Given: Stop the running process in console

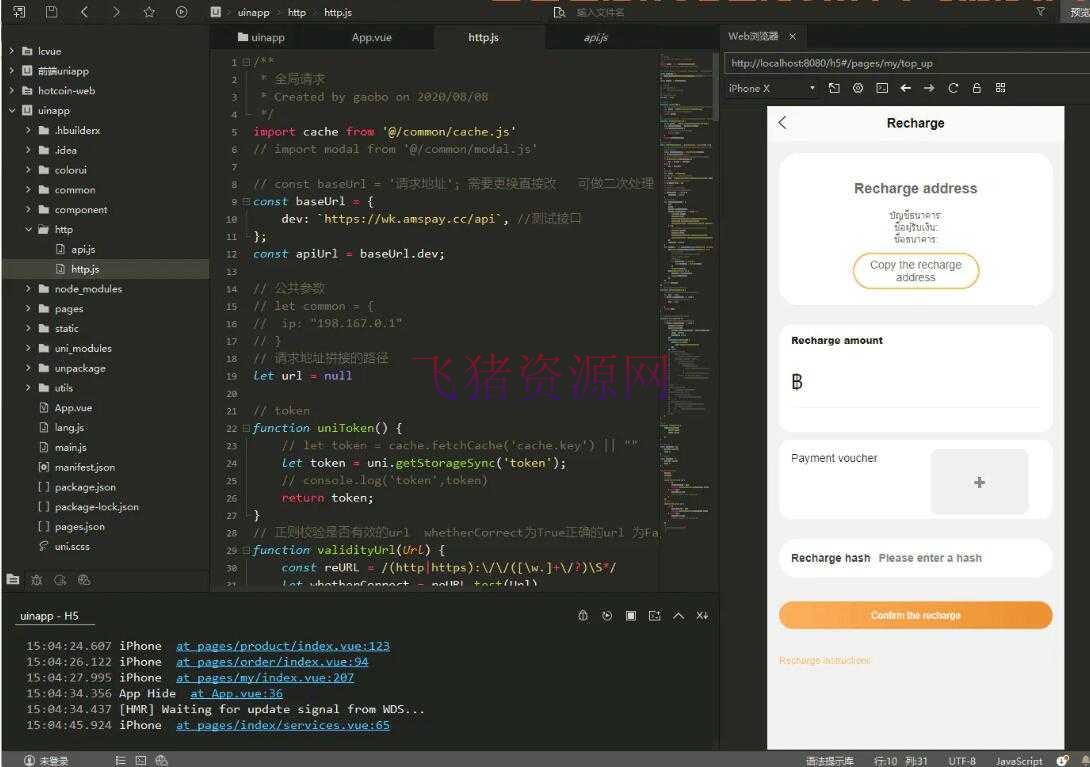Looking at the screenshot, I should point(631,615).
